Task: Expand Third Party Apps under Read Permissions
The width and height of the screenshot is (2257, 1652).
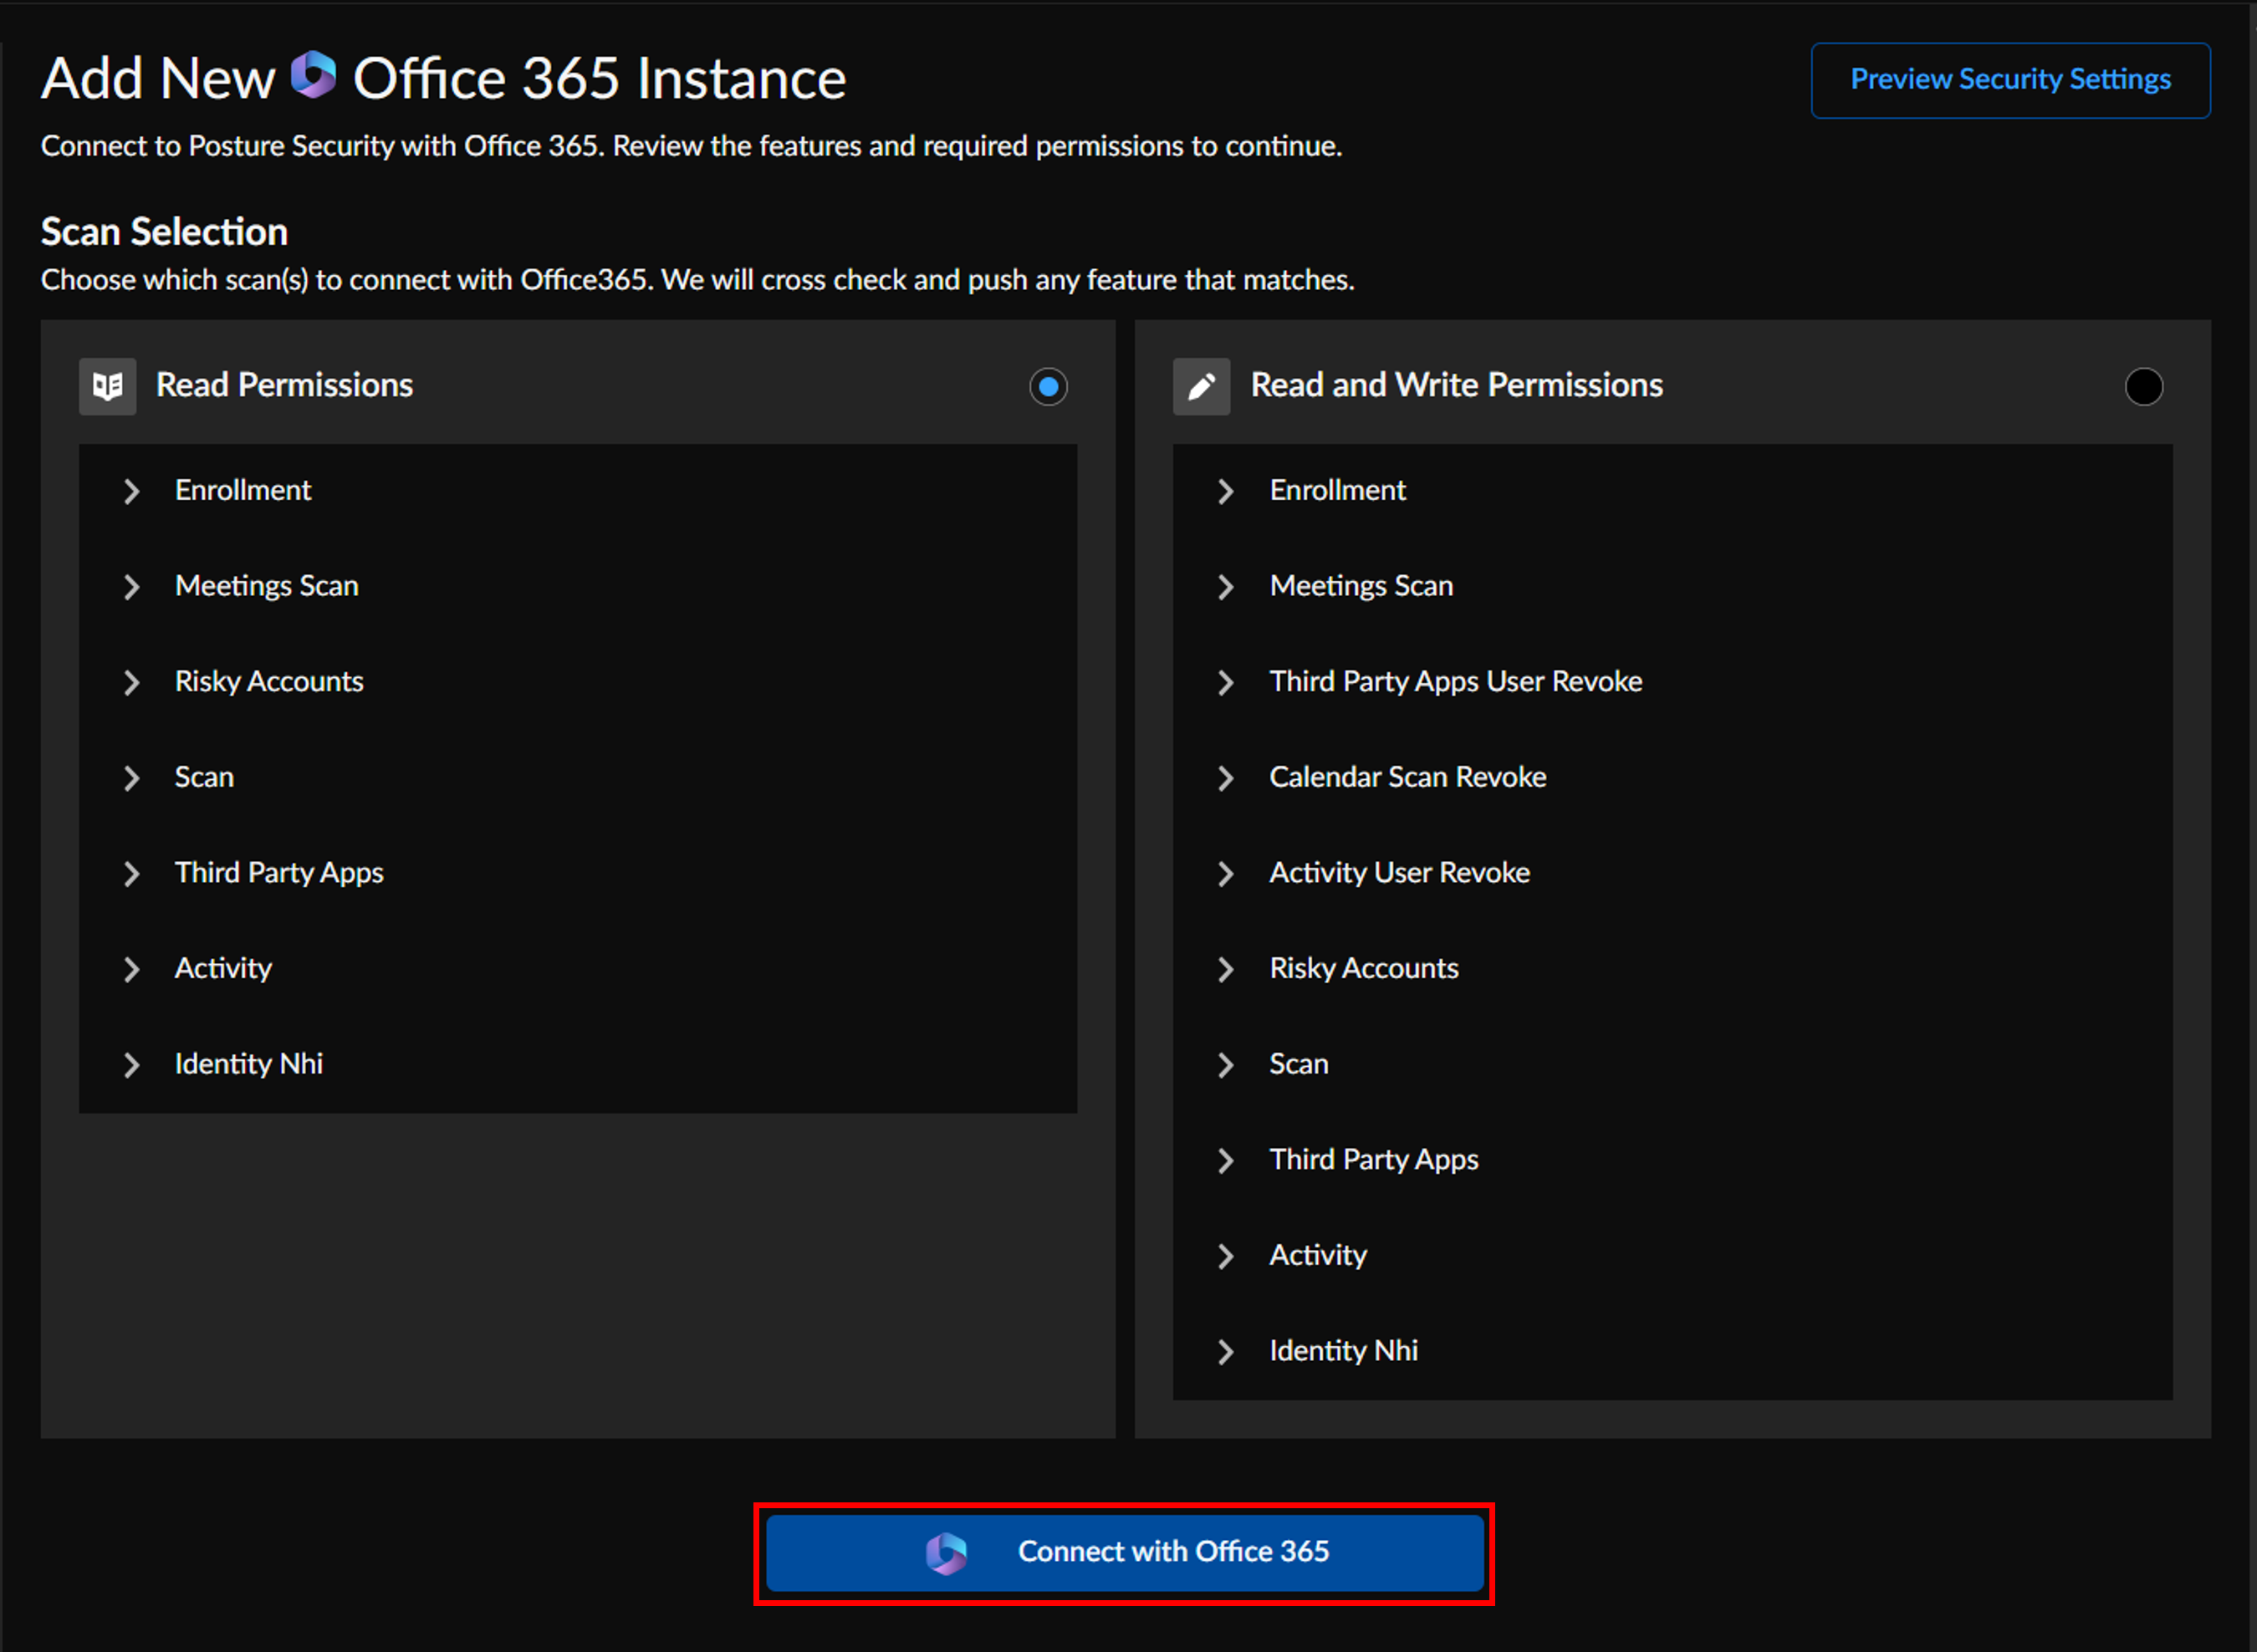Action: pos(131,873)
